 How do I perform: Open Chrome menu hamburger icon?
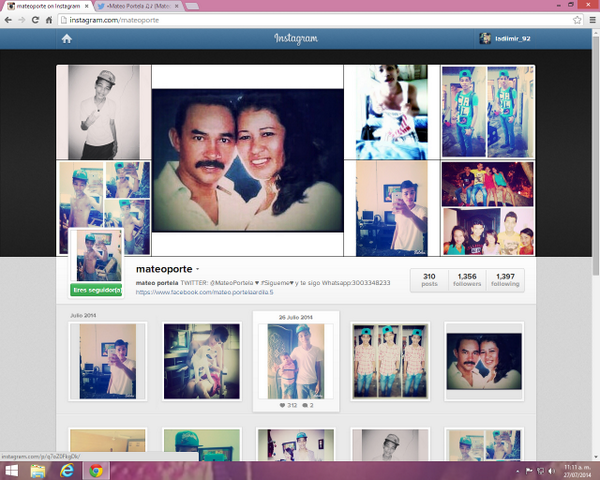coord(592,20)
